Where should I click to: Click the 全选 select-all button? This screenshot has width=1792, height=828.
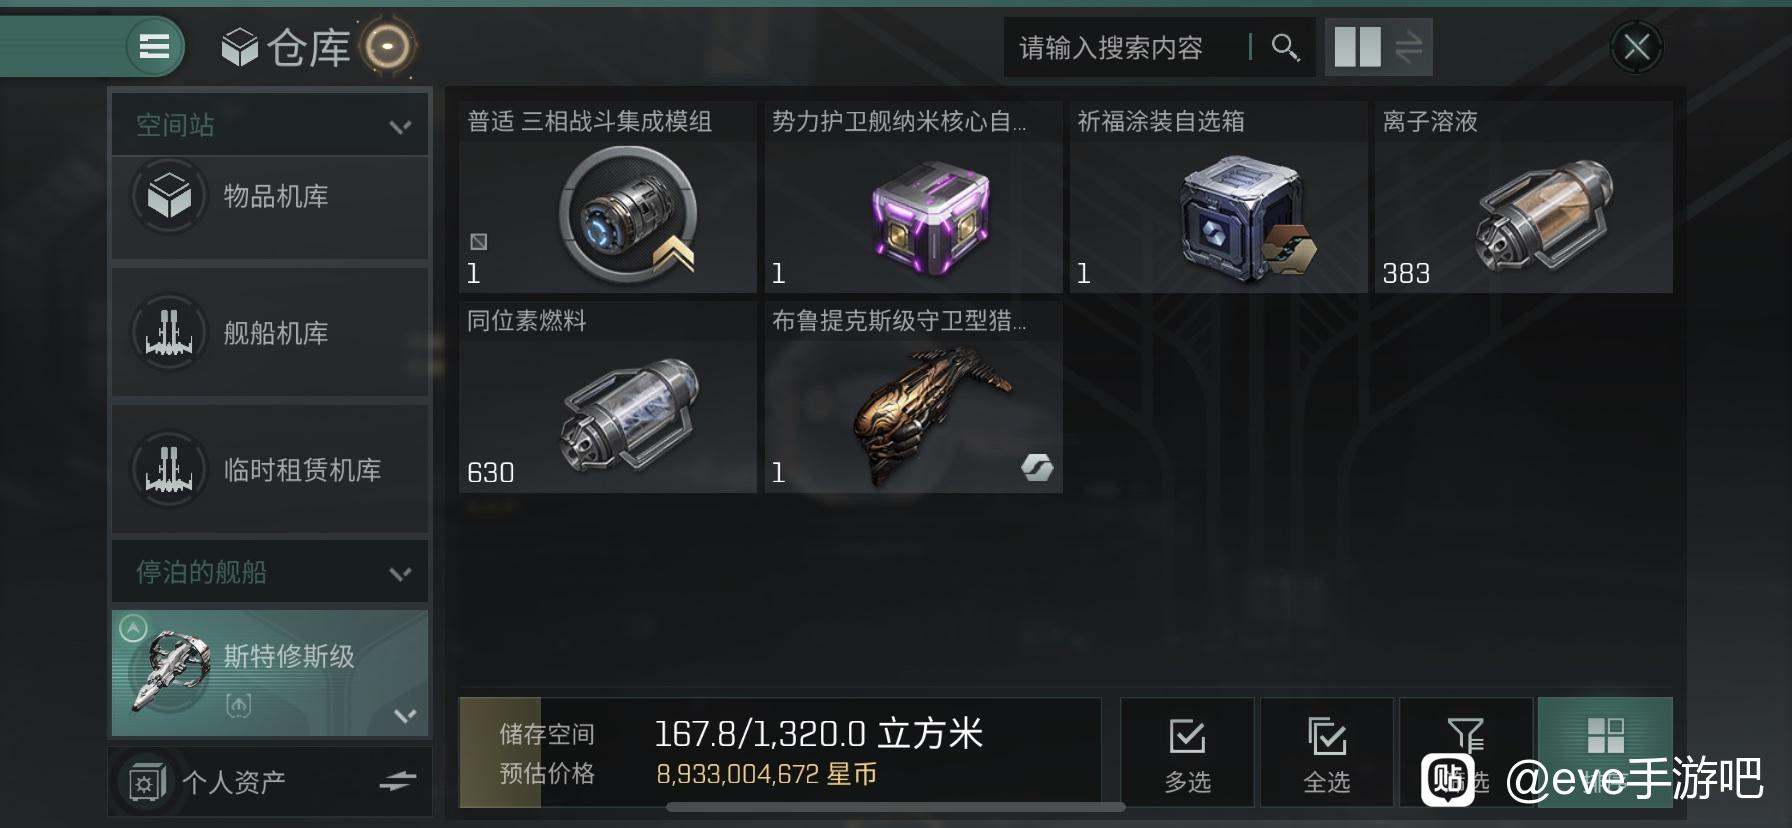1327,753
